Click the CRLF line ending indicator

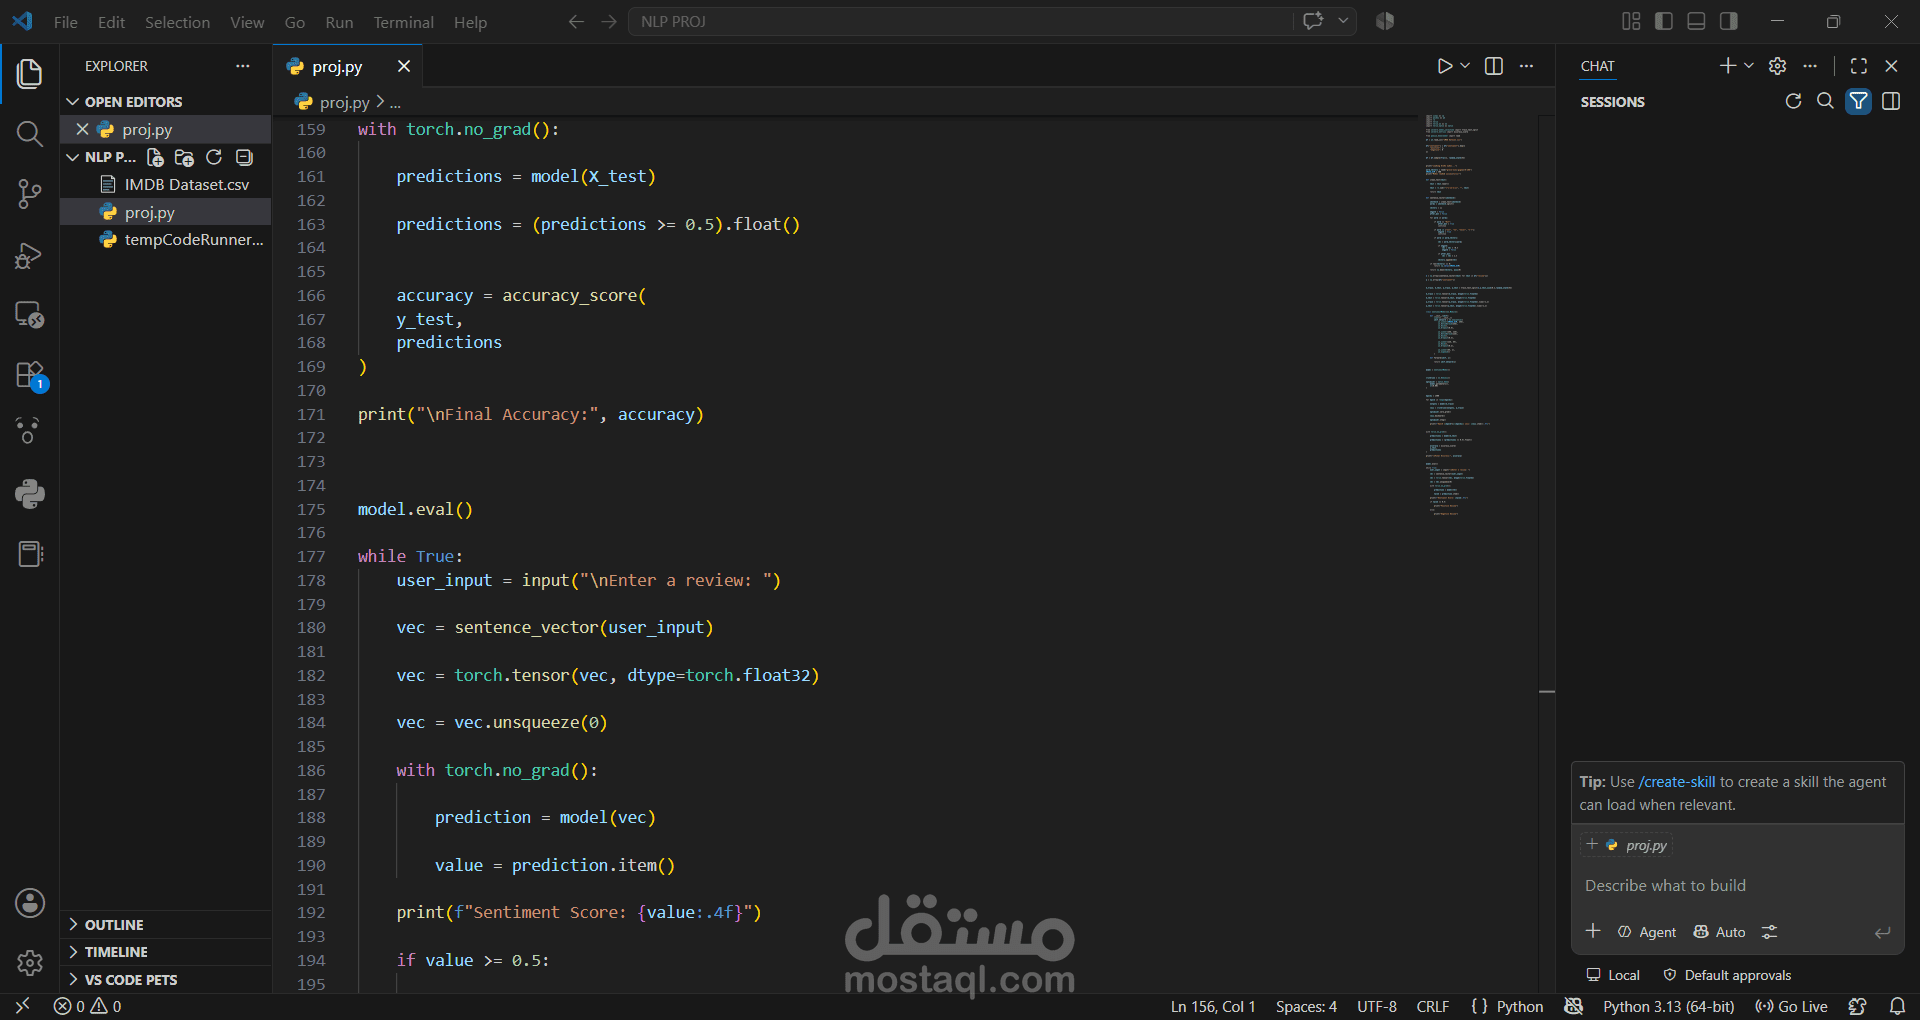coord(1432,1006)
